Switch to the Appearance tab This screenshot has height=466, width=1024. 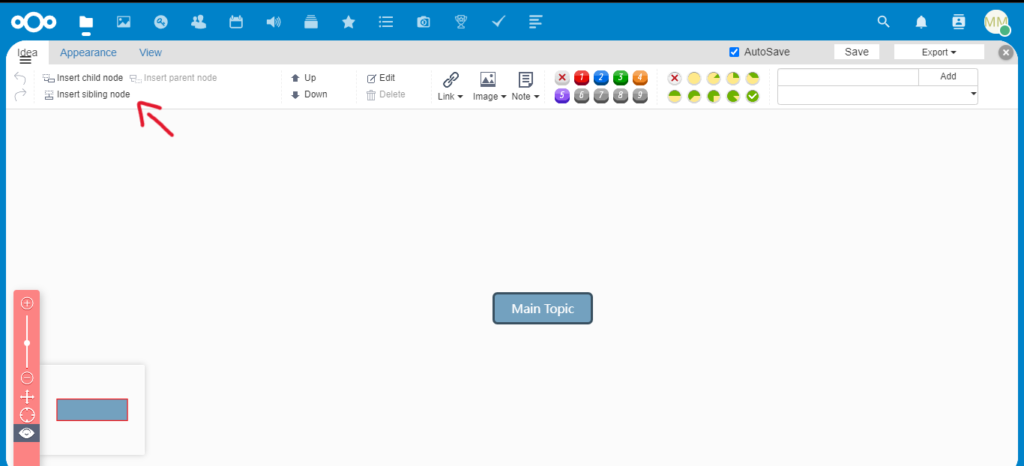tap(88, 52)
